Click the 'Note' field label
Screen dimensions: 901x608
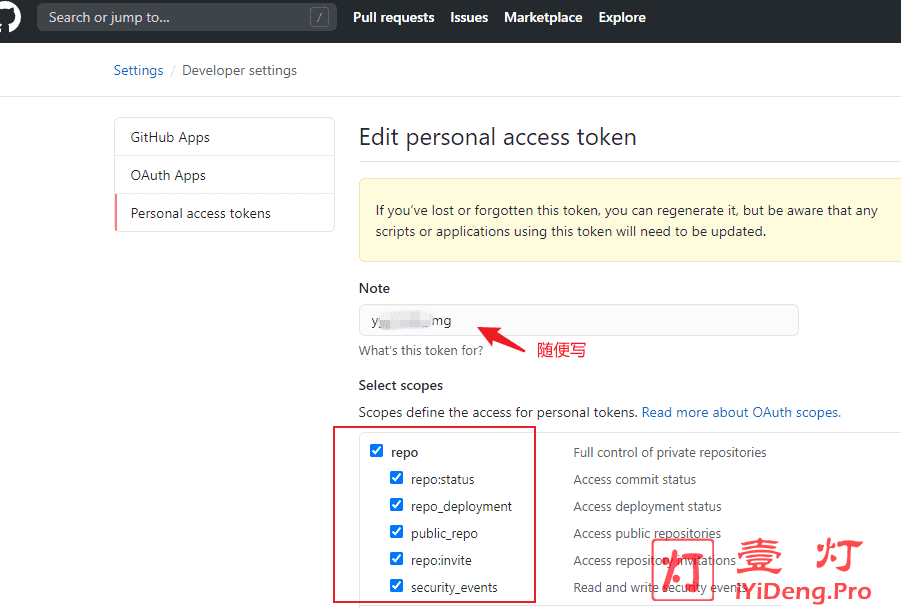tap(374, 288)
